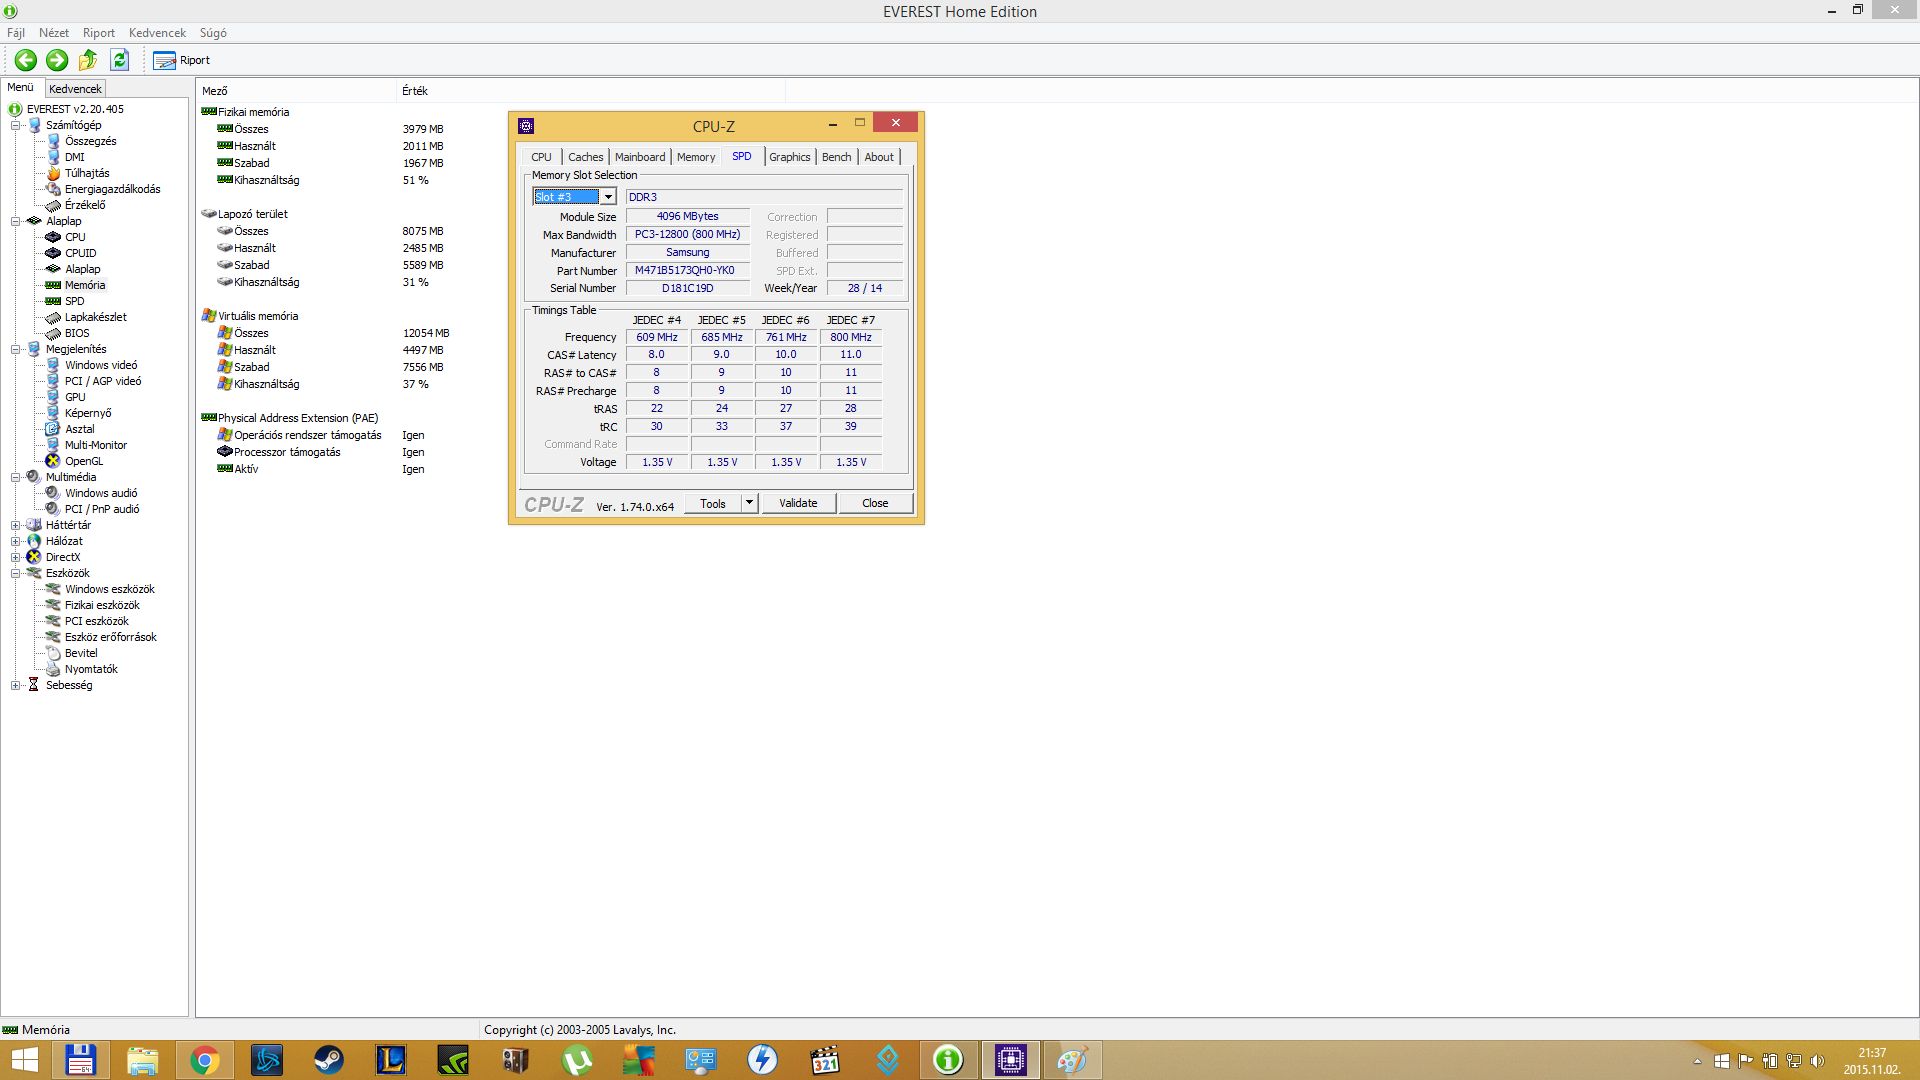The image size is (1920, 1080).
Task: Select Windows audió in Multimédia
Action: [x=91, y=493]
